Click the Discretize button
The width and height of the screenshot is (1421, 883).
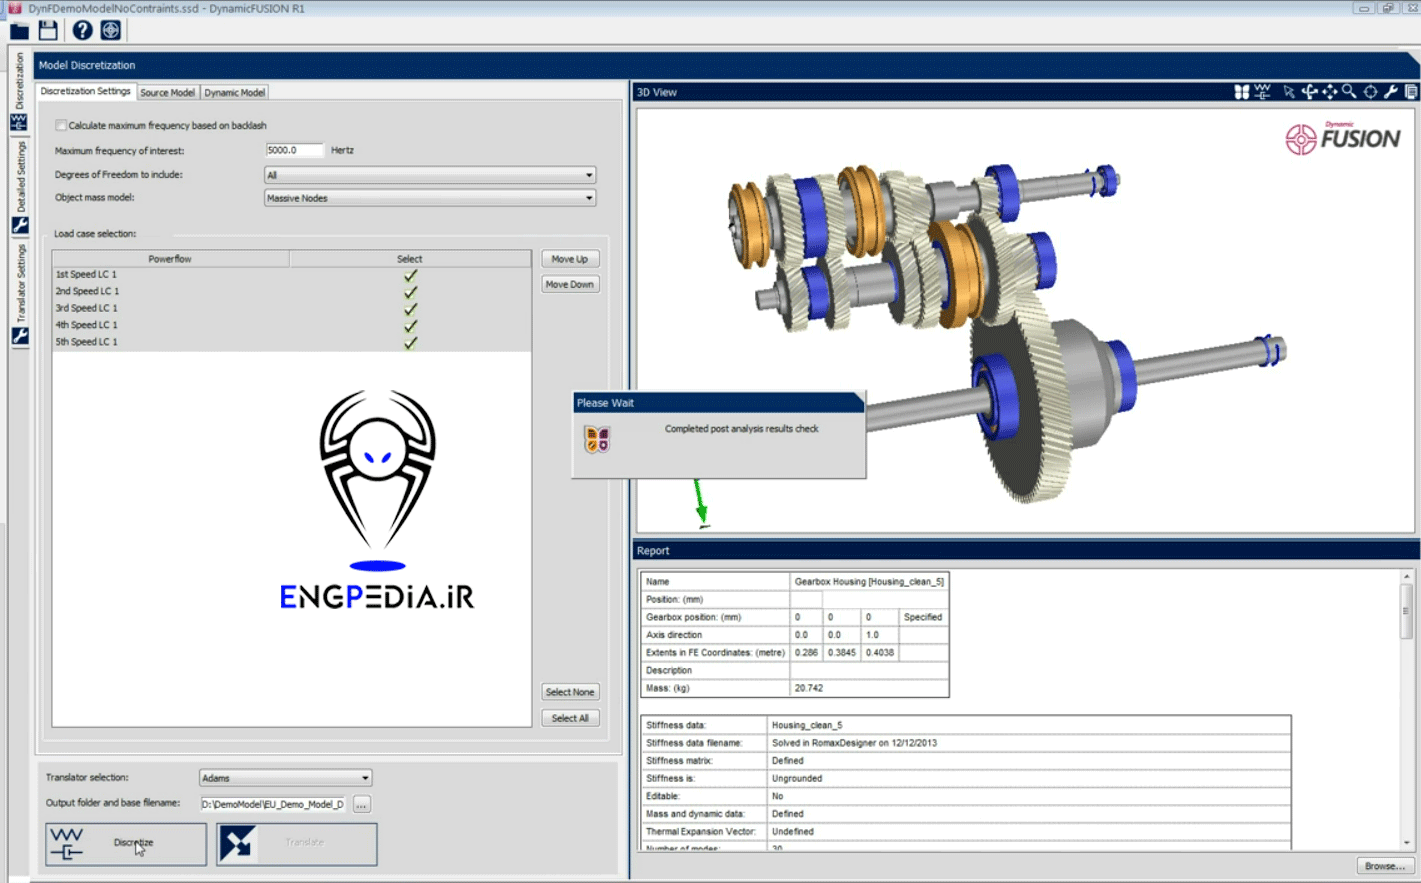point(126,844)
